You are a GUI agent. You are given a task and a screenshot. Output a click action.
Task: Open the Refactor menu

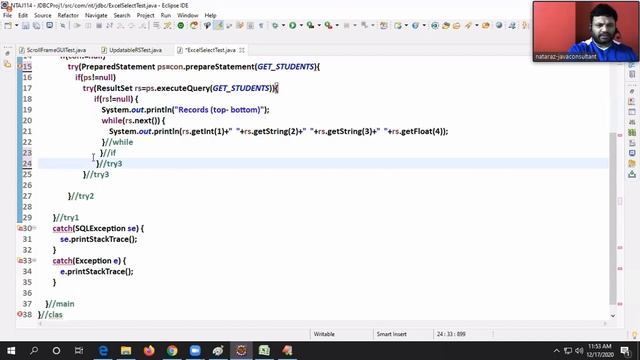[x=68, y=16]
